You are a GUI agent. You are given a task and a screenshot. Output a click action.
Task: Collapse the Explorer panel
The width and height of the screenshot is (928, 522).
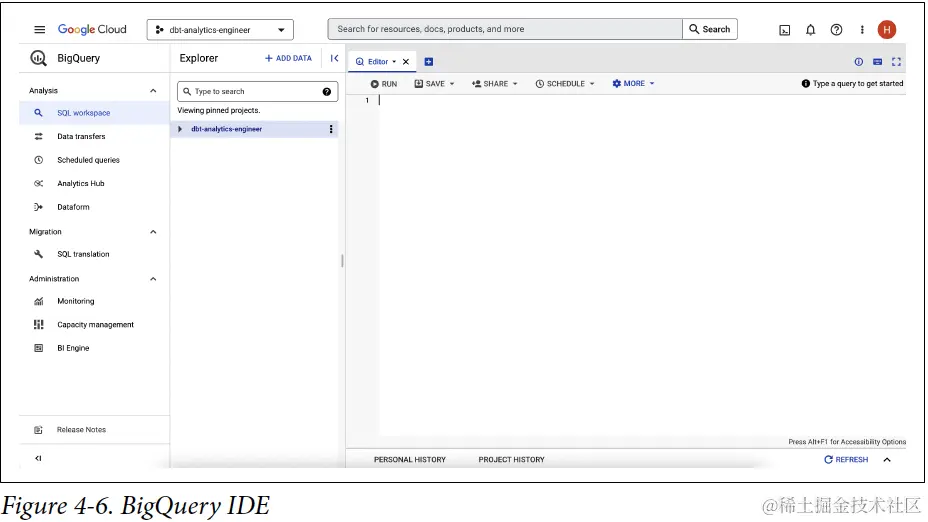334,58
